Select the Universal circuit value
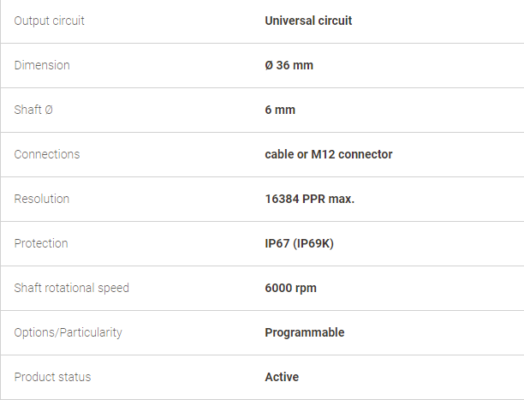Image resolution: width=524 pixels, height=400 pixels. [308, 21]
